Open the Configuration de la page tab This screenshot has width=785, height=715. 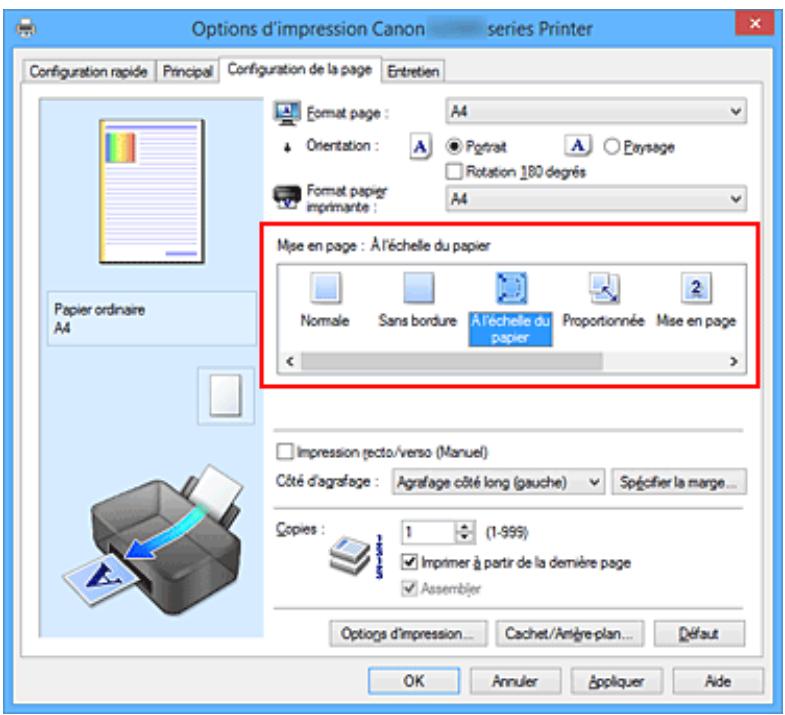[300, 69]
